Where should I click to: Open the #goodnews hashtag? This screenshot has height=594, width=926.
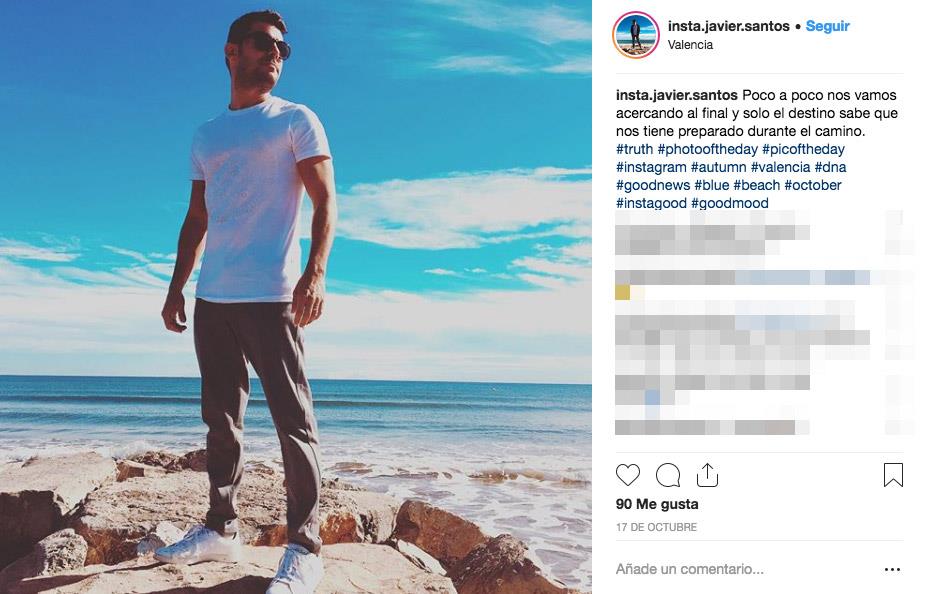pyautogui.click(x=653, y=185)
